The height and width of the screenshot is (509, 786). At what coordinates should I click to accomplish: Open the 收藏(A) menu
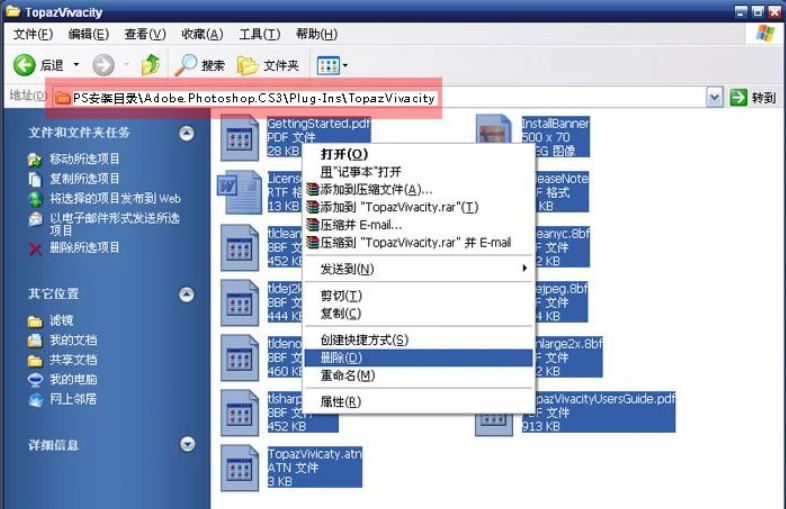click(202, 34)
